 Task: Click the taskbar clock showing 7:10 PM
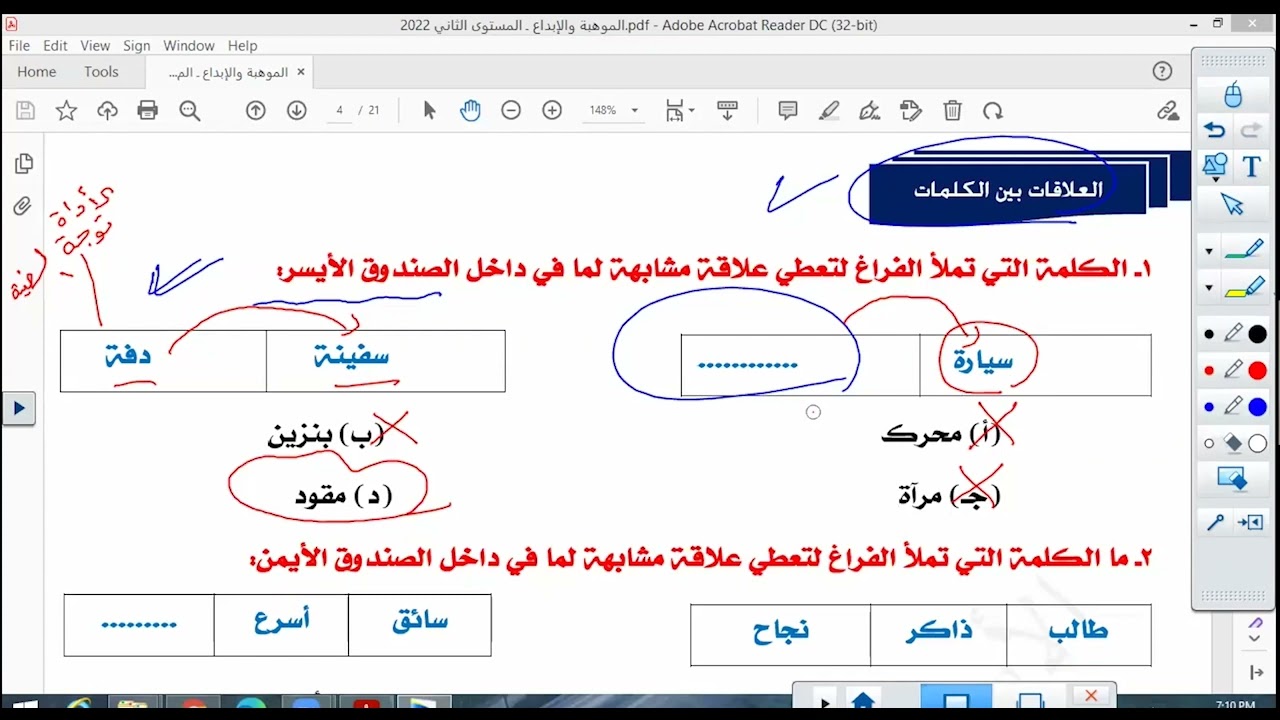coord(1235,706)
